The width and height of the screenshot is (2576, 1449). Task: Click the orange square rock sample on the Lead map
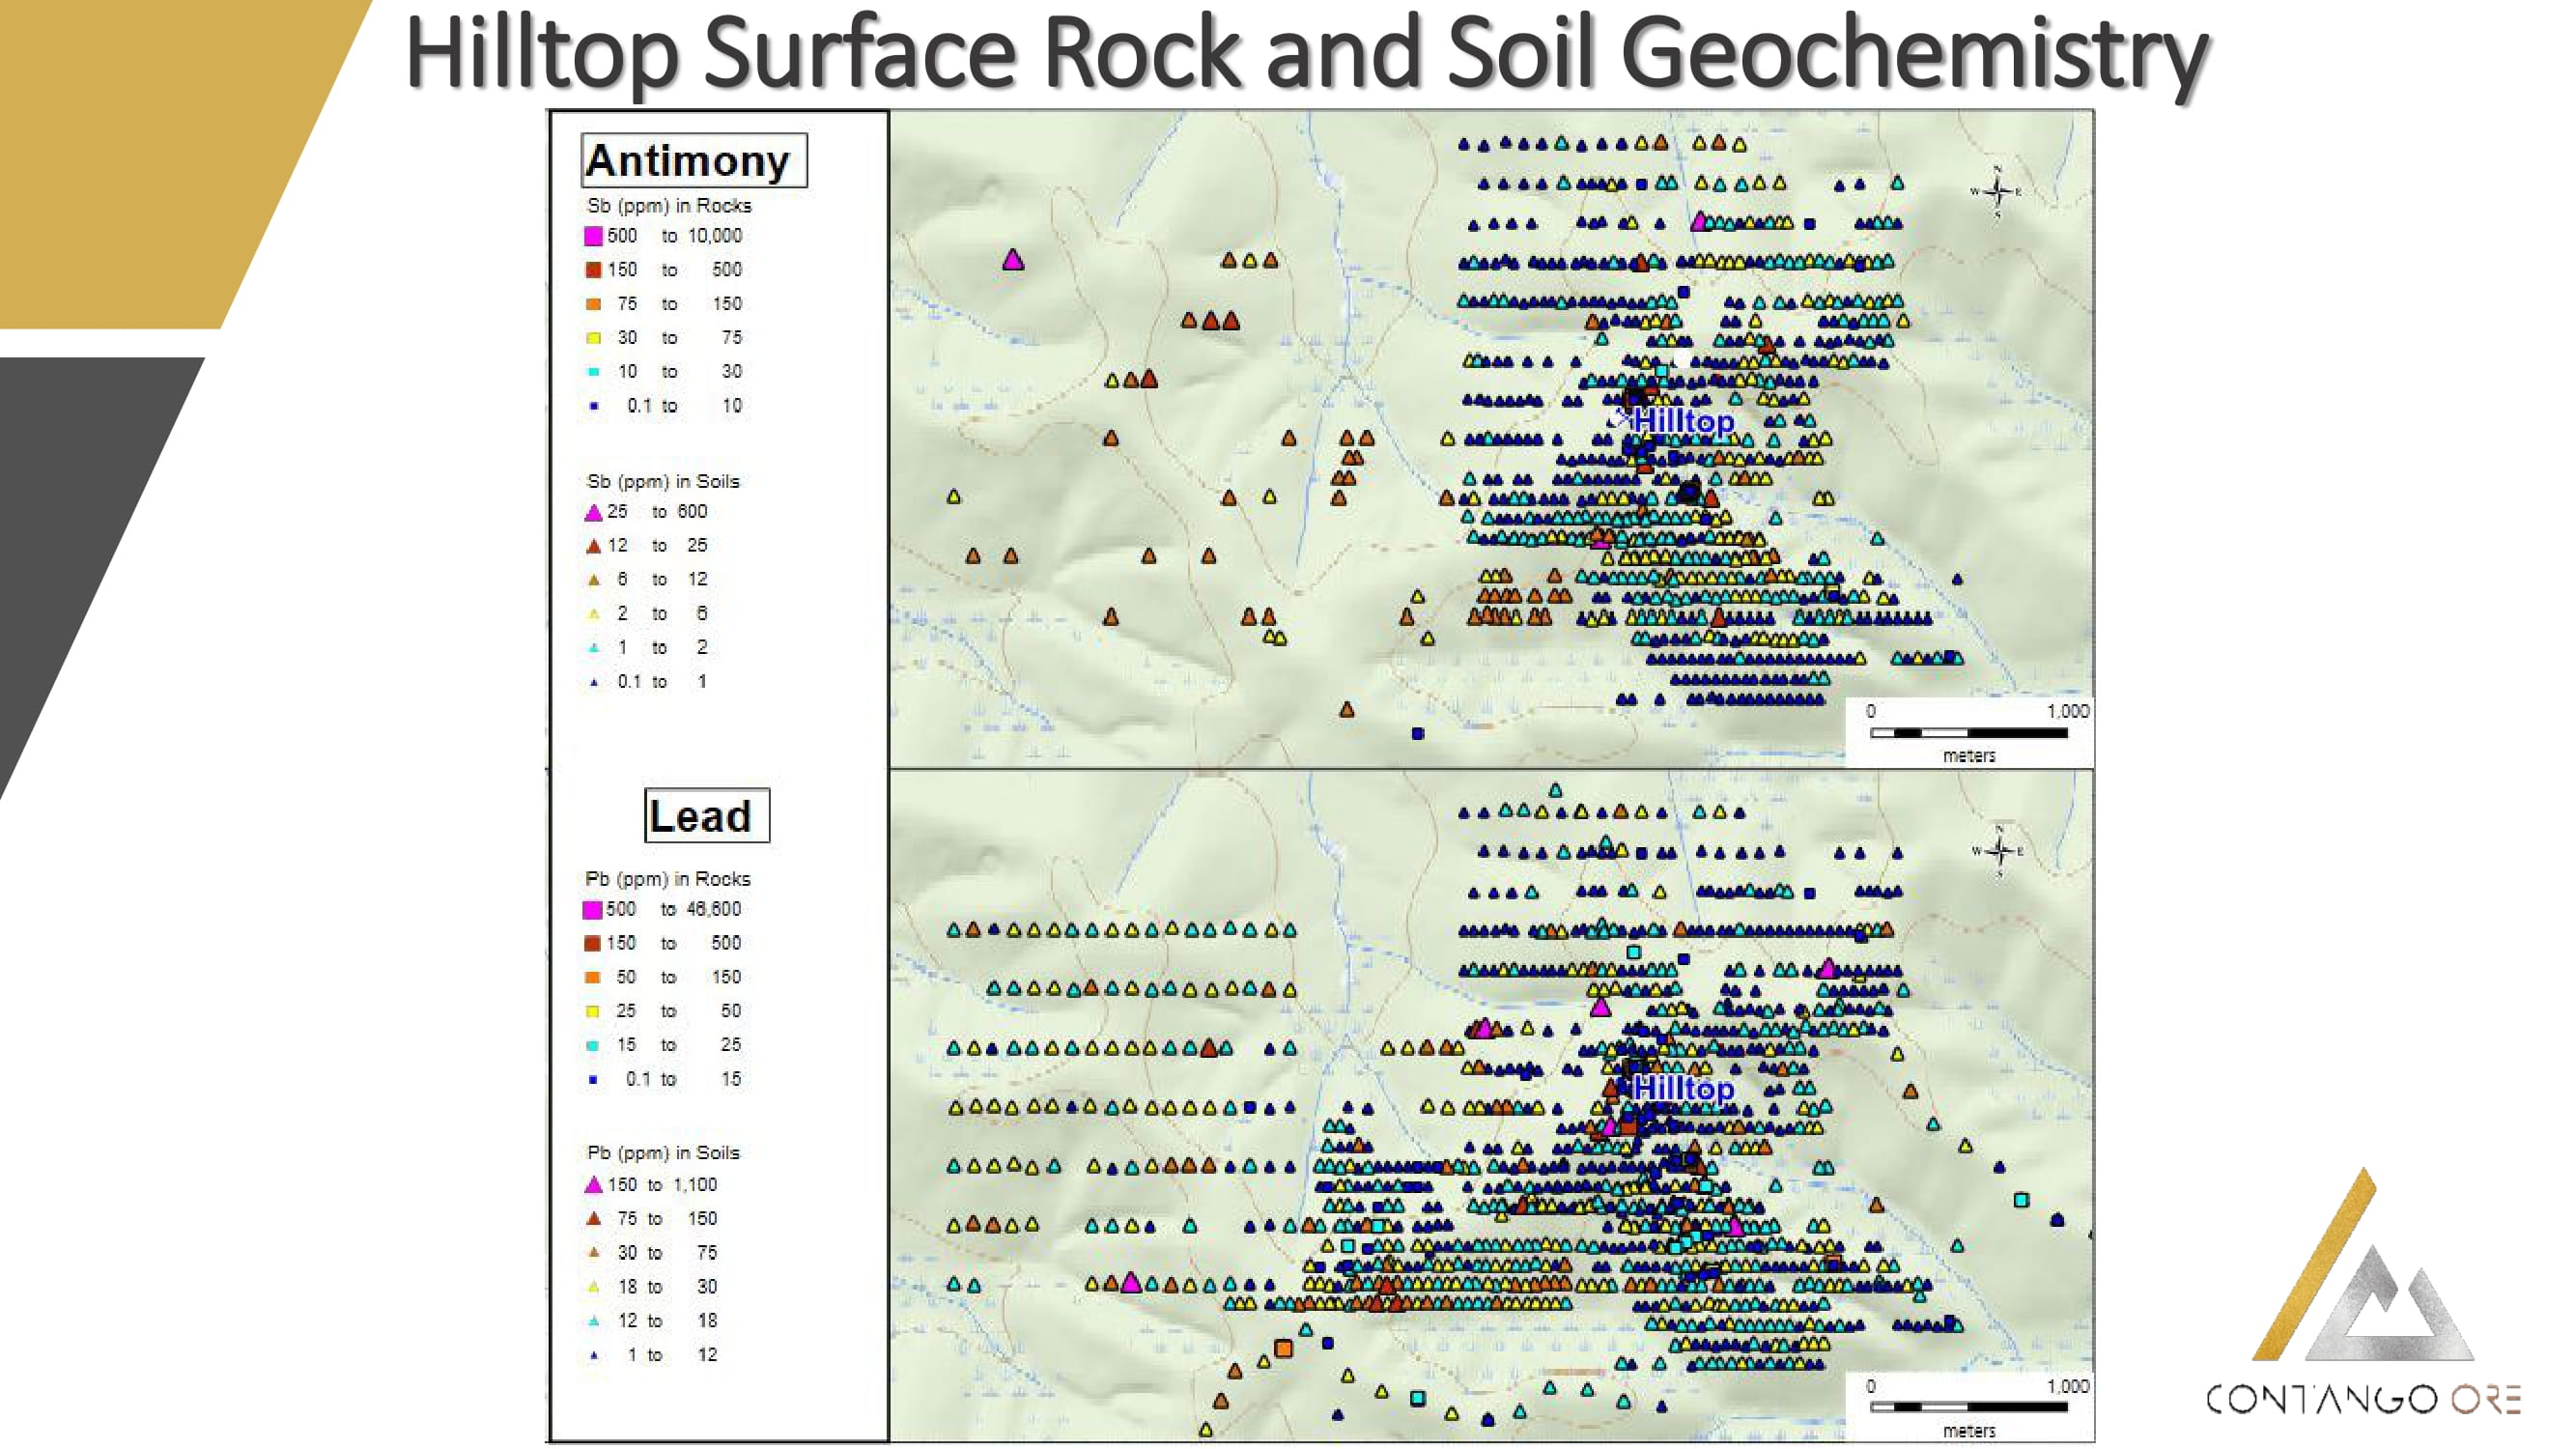(x=1283, y=1349)
